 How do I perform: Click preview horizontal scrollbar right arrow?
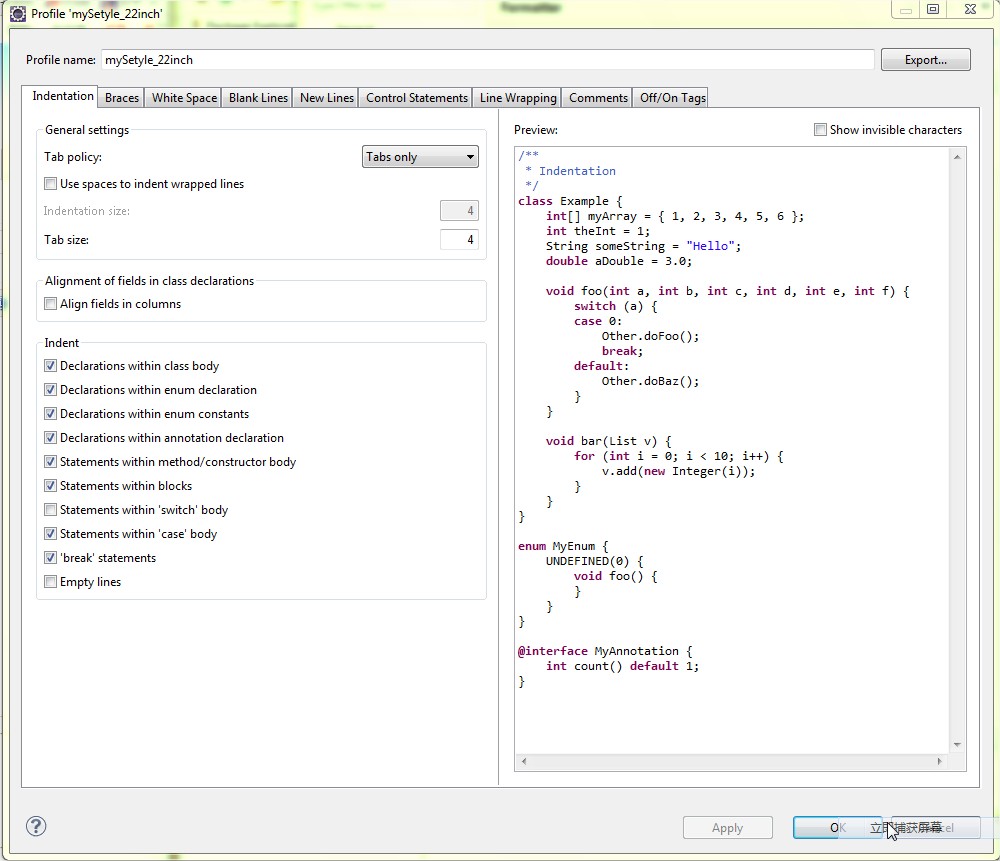click(x=939, y=761)
